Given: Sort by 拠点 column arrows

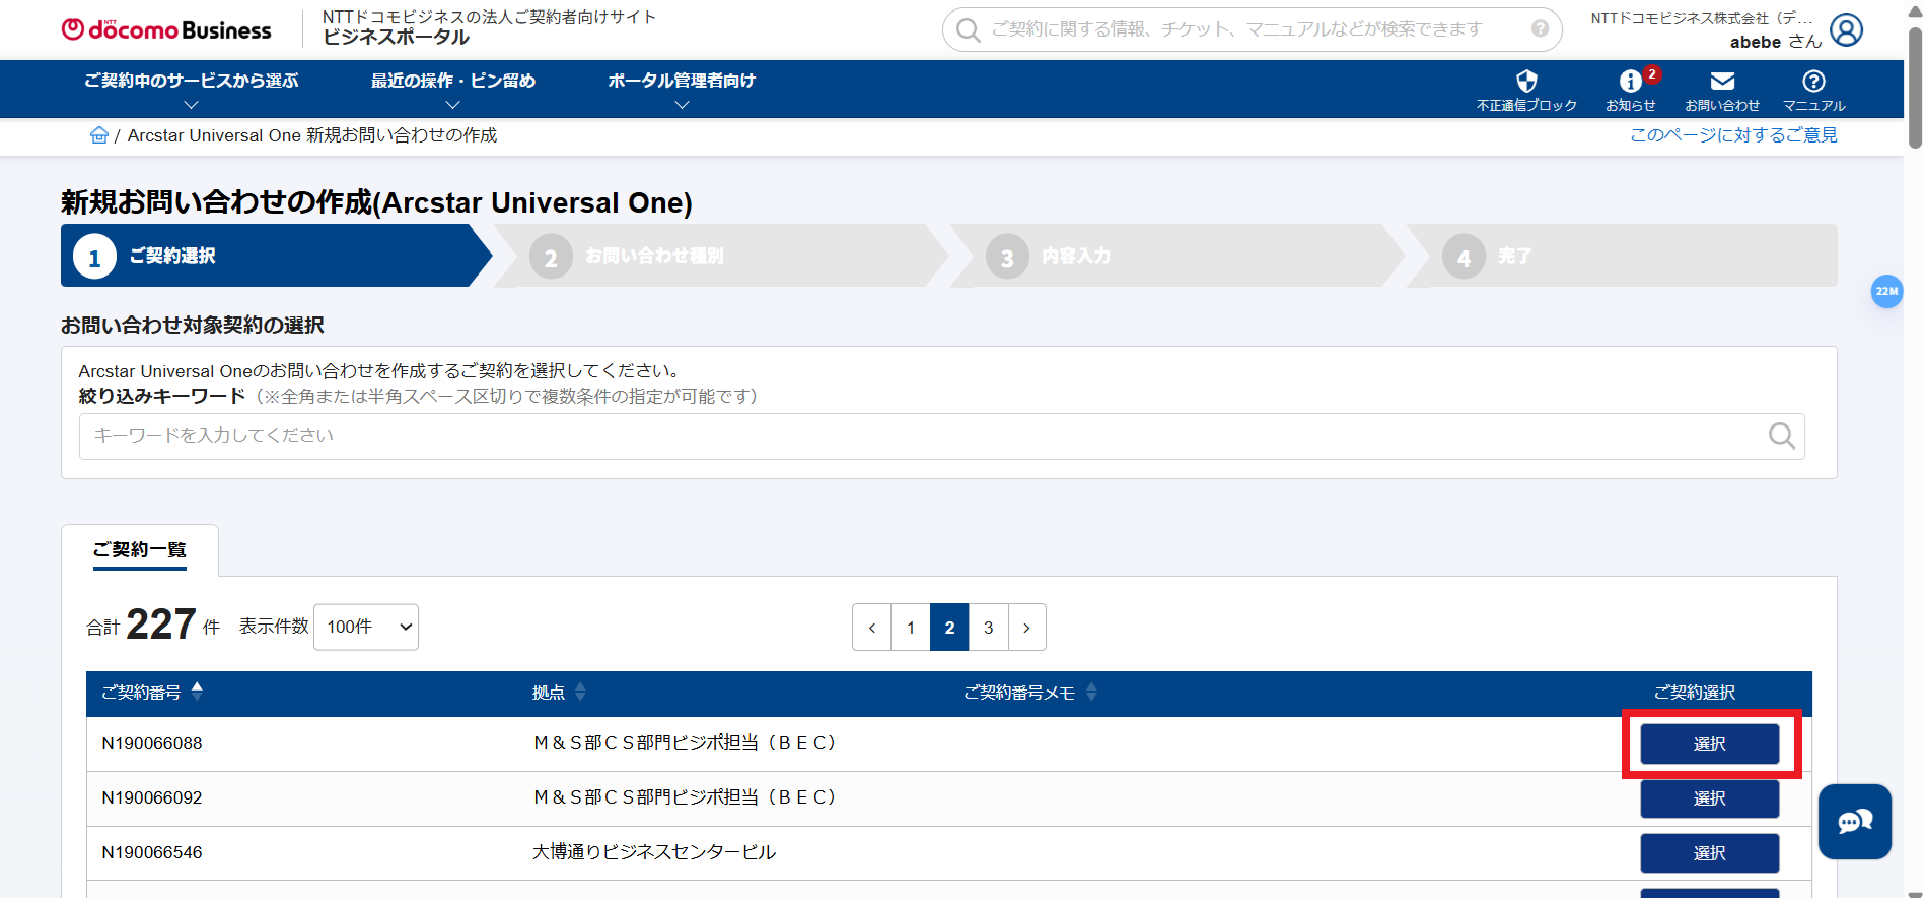Looking at the screenshot, I should point(580,691).
